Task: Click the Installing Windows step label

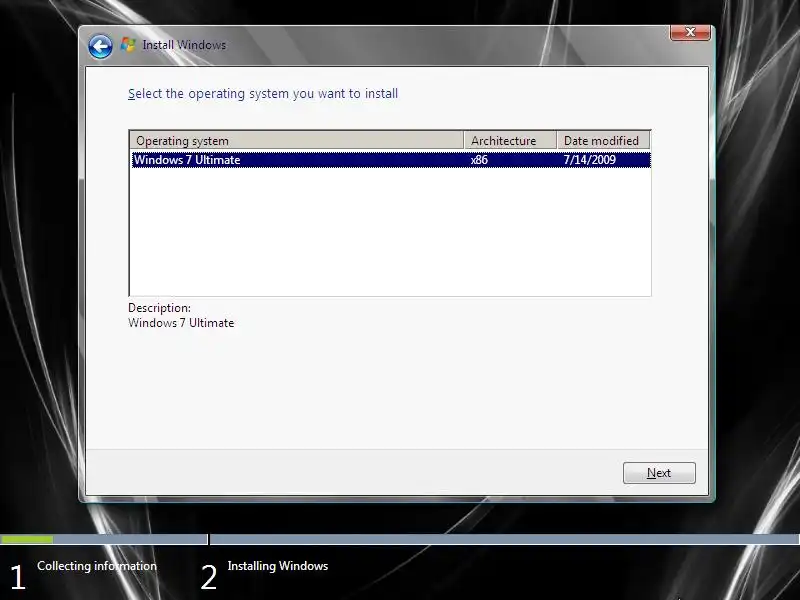Action: pyautogui.click(x=278, y=566)
